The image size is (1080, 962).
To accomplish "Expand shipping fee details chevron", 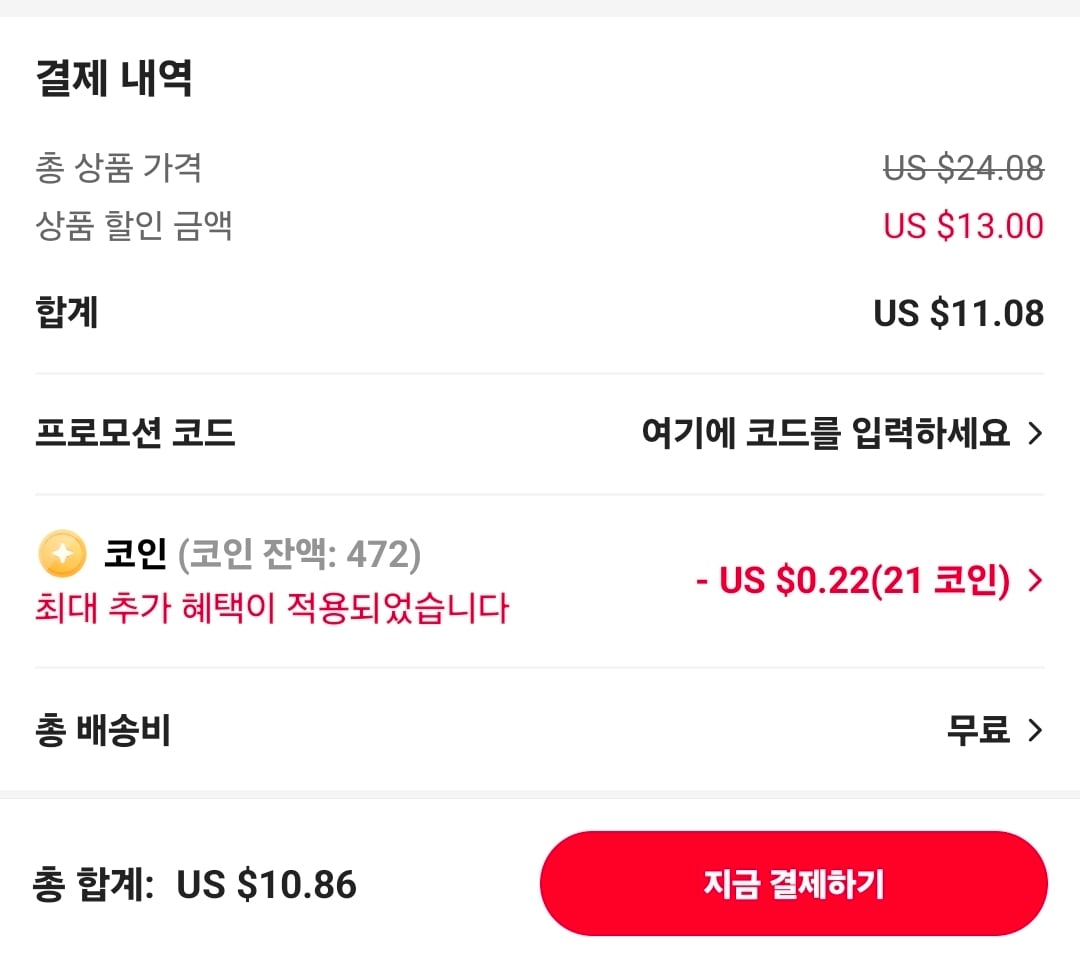I will (x=1035, y=731).
